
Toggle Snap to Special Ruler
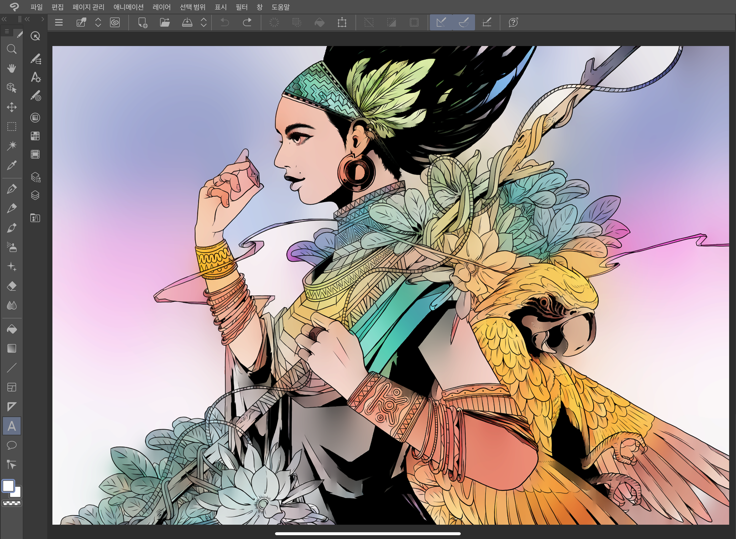464,23
